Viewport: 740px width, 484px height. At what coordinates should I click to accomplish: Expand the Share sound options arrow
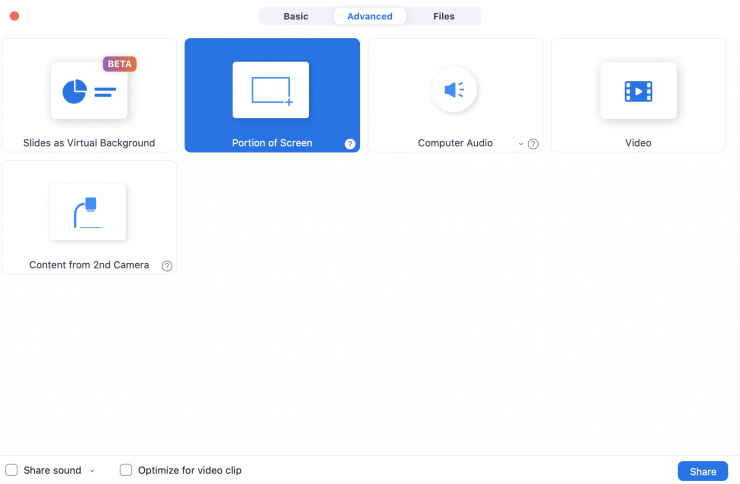point(92,471)
